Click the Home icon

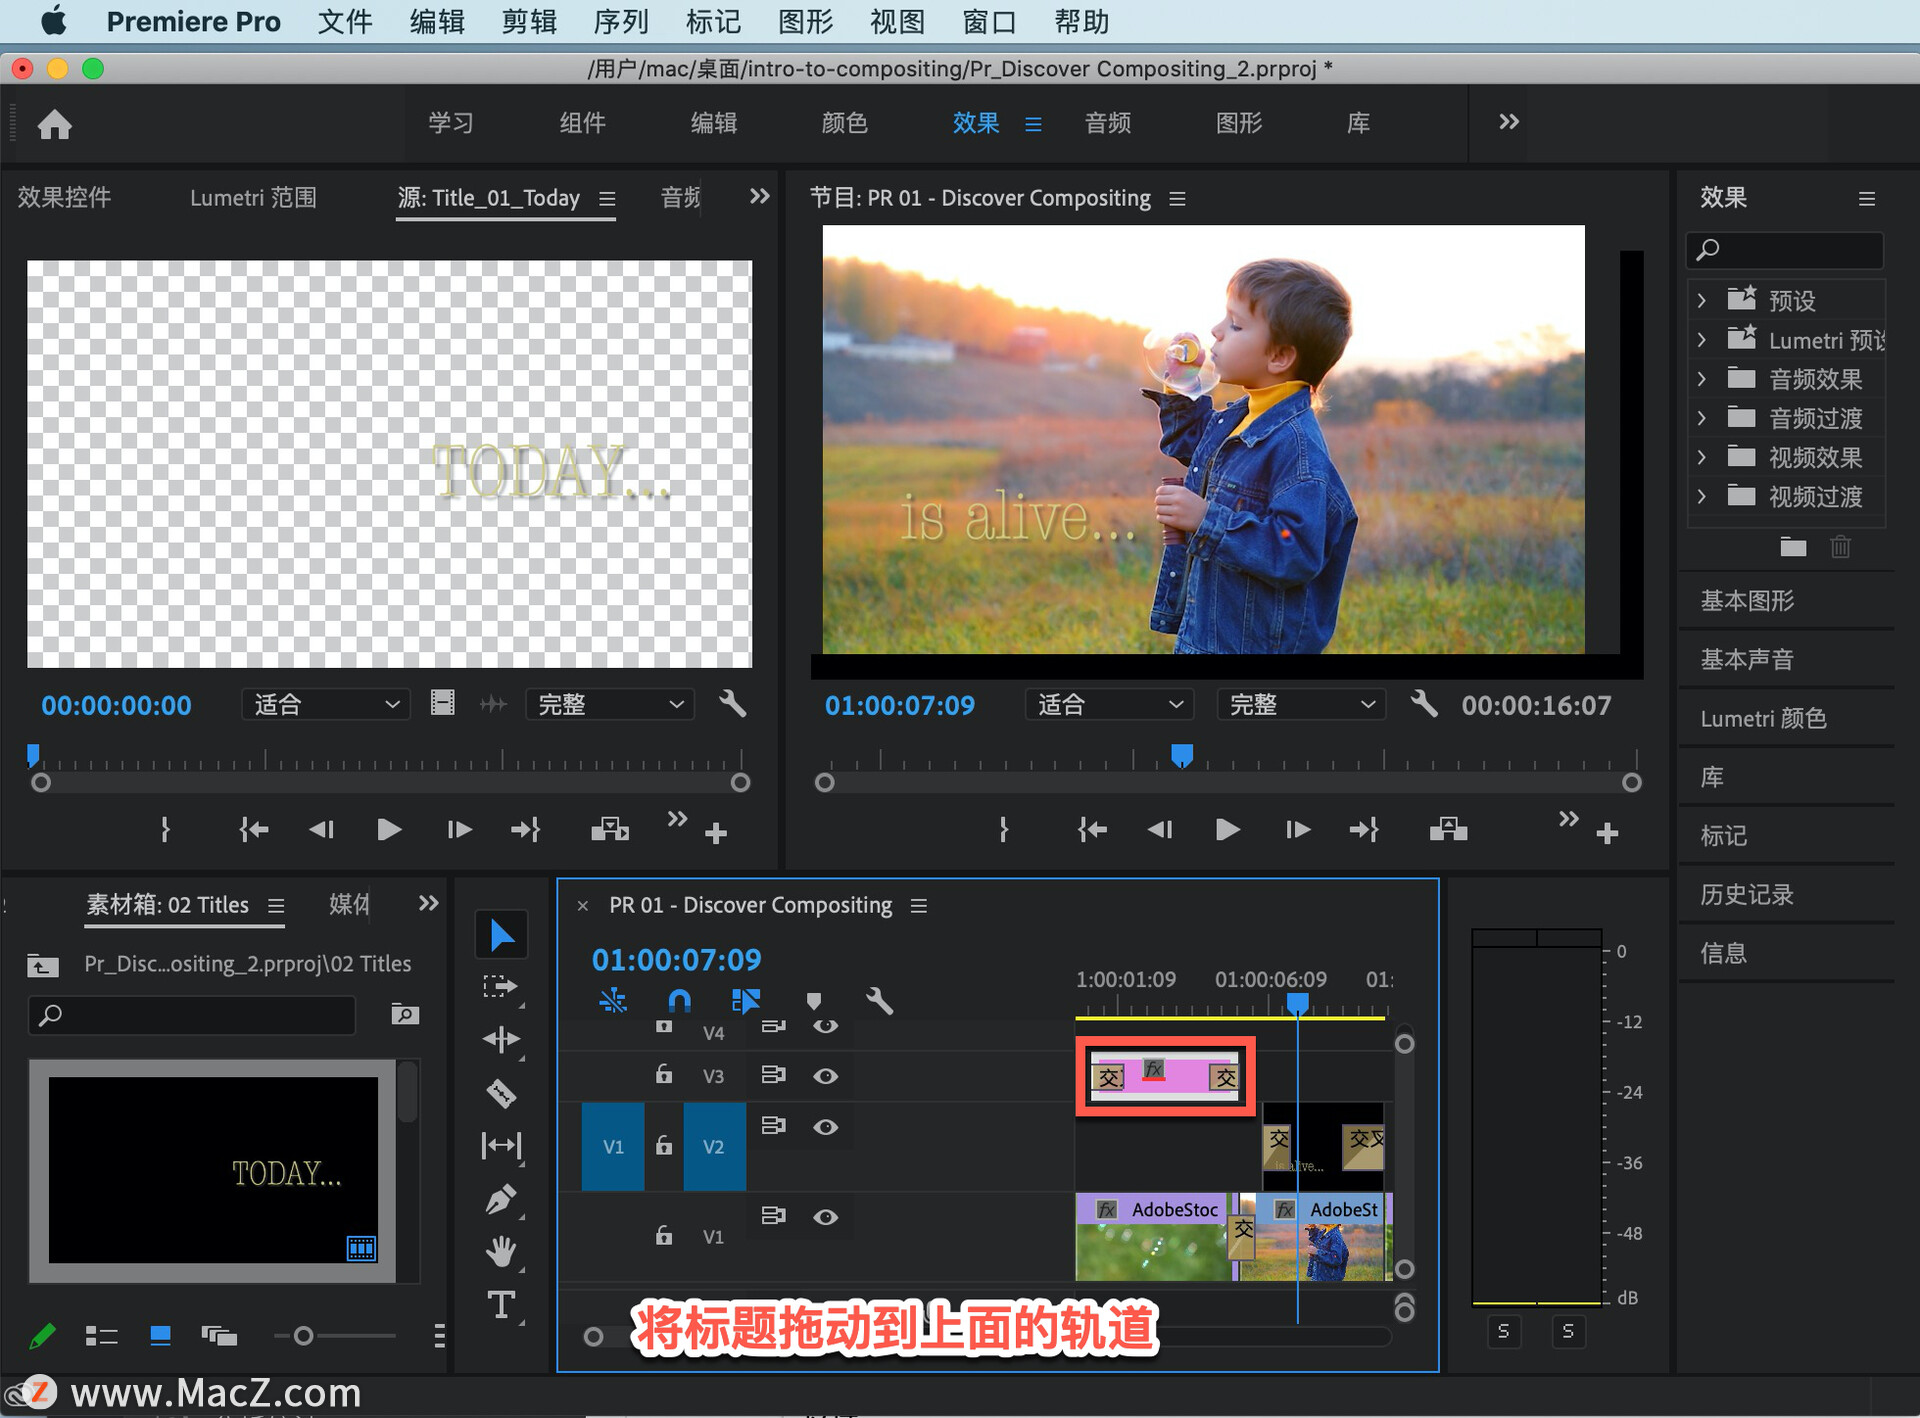55,124
